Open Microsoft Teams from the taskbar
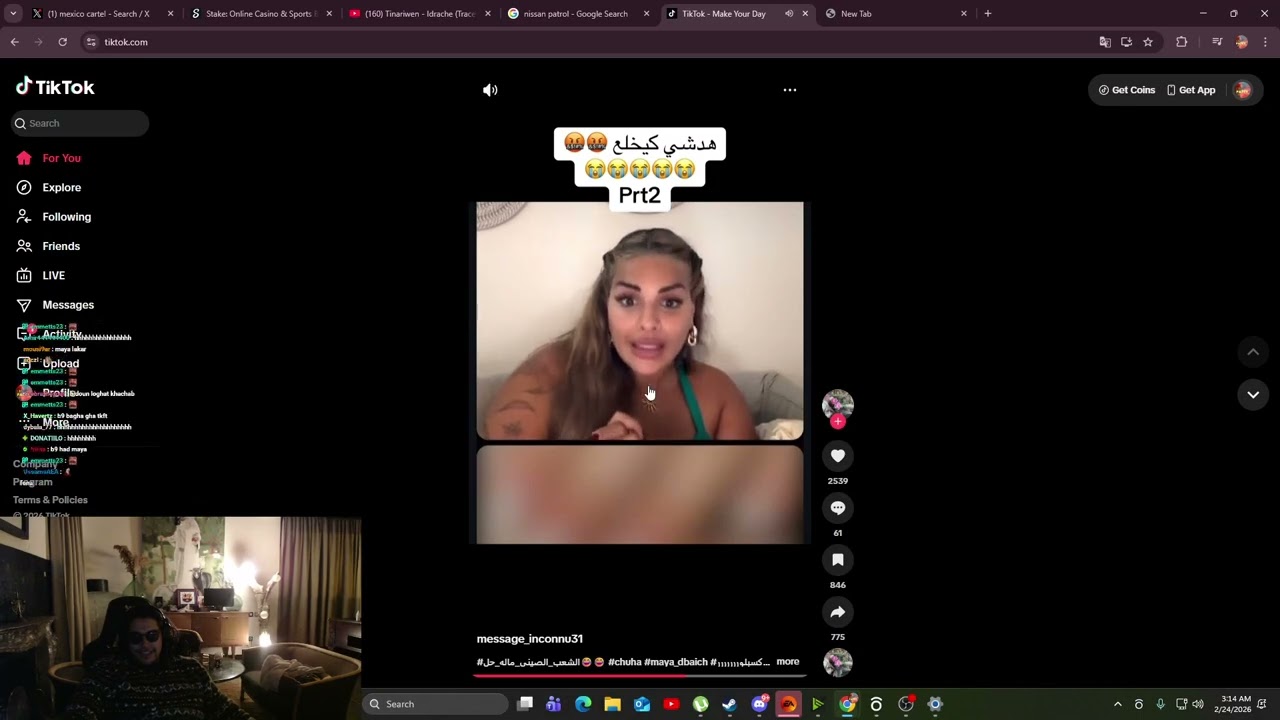The width and height of the screenshot is (1280, 720). 554,704
